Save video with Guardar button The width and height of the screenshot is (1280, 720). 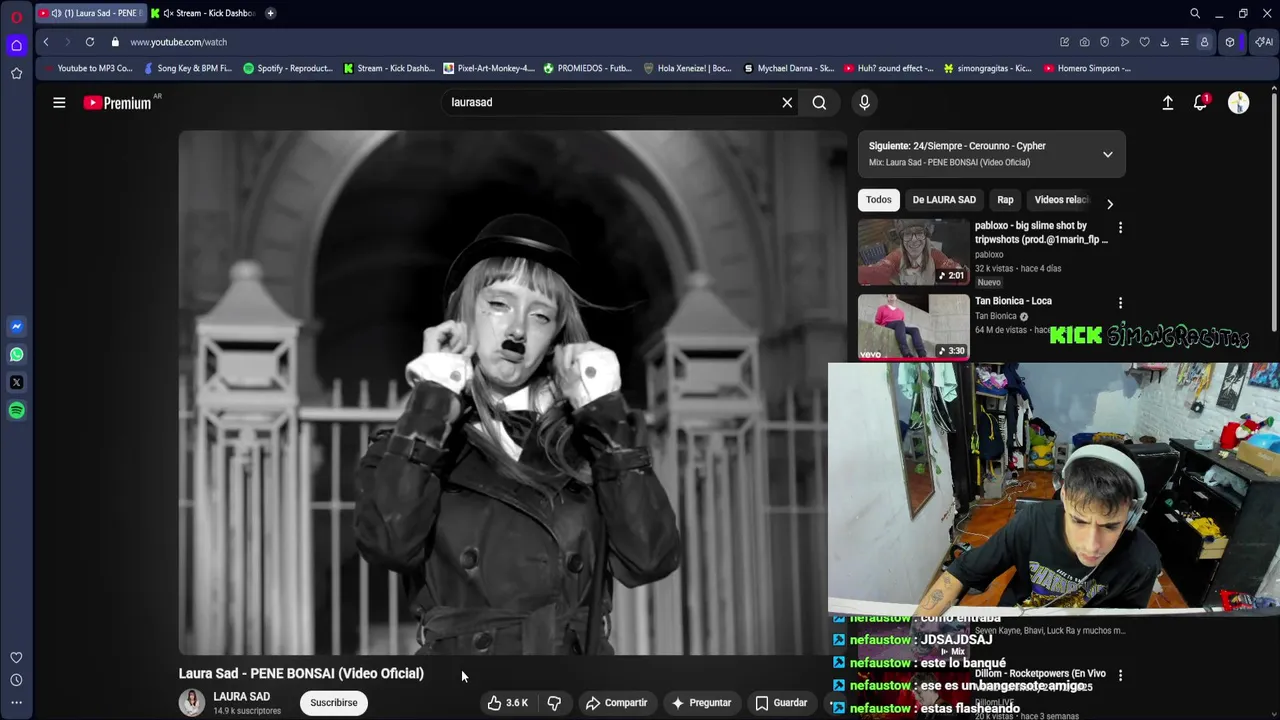(x=781, y=703)
